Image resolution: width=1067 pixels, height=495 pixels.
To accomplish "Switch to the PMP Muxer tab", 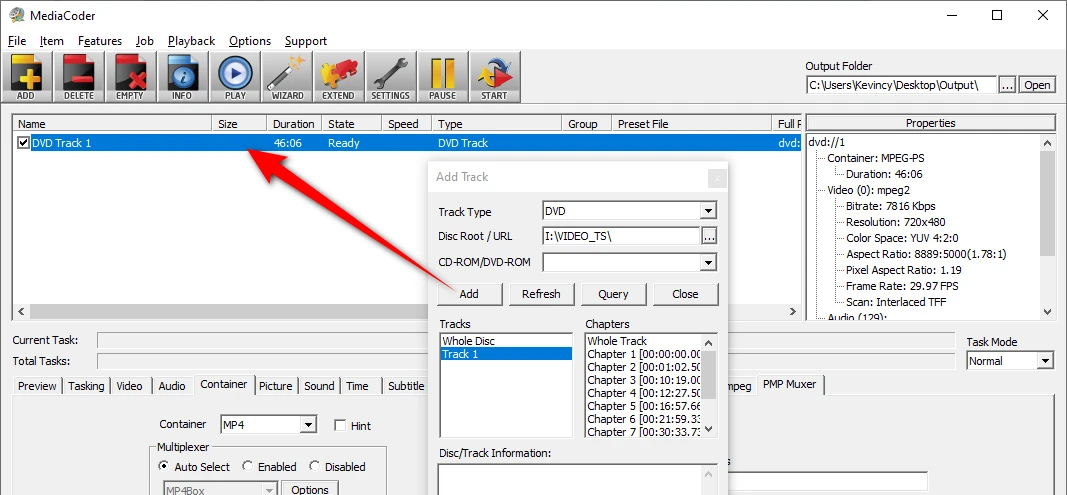I will [791, 385].
